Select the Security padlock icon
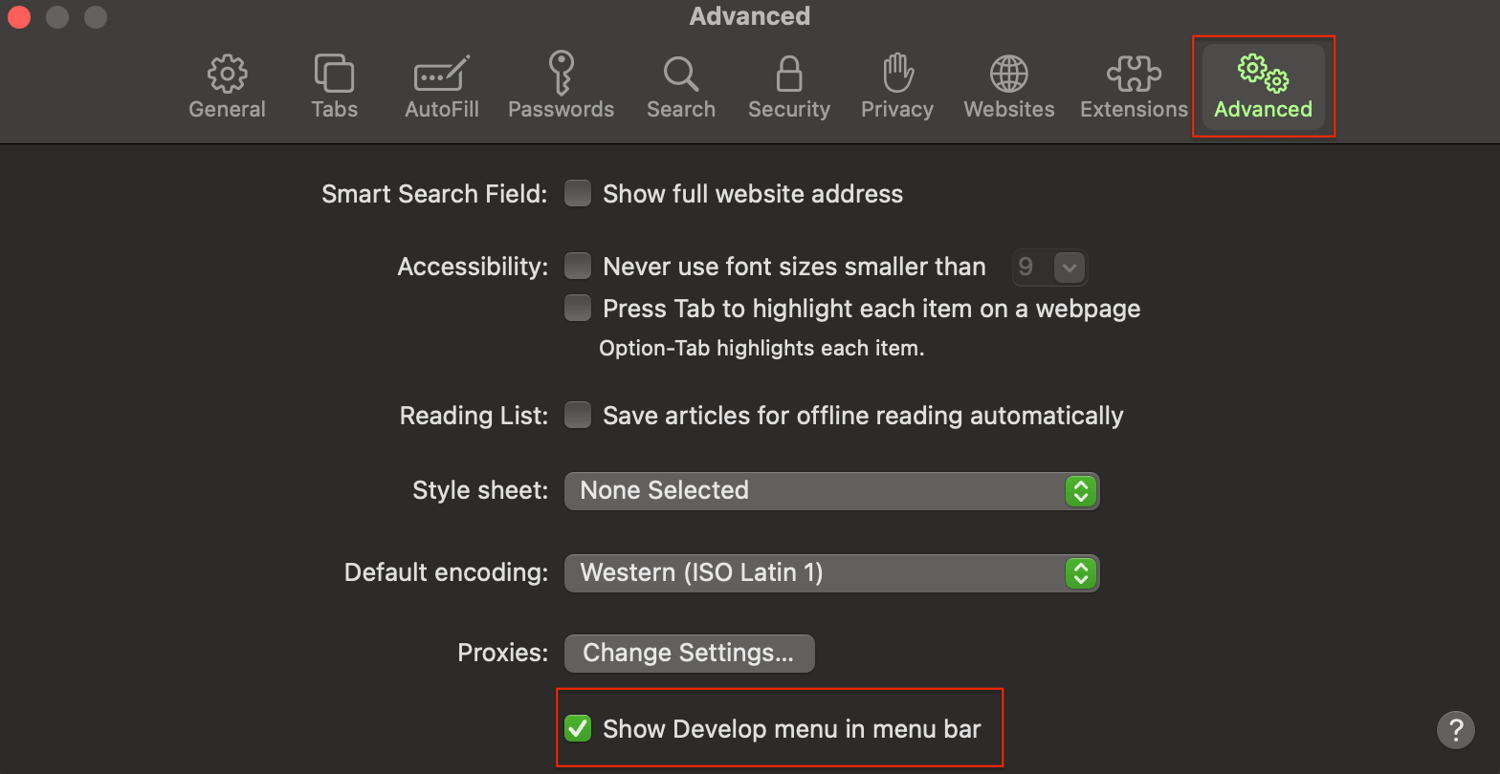Screen dimensions: 1500x774 (789, 88)
